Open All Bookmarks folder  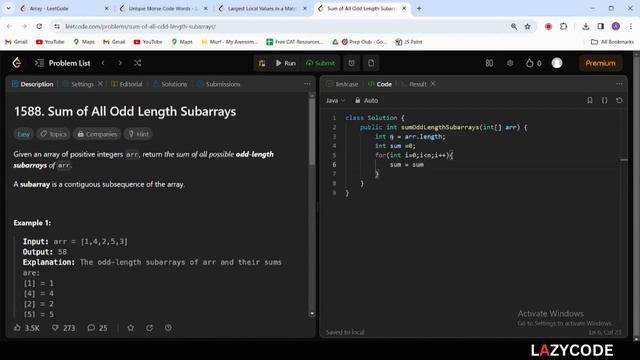click(x=612, y=42)
